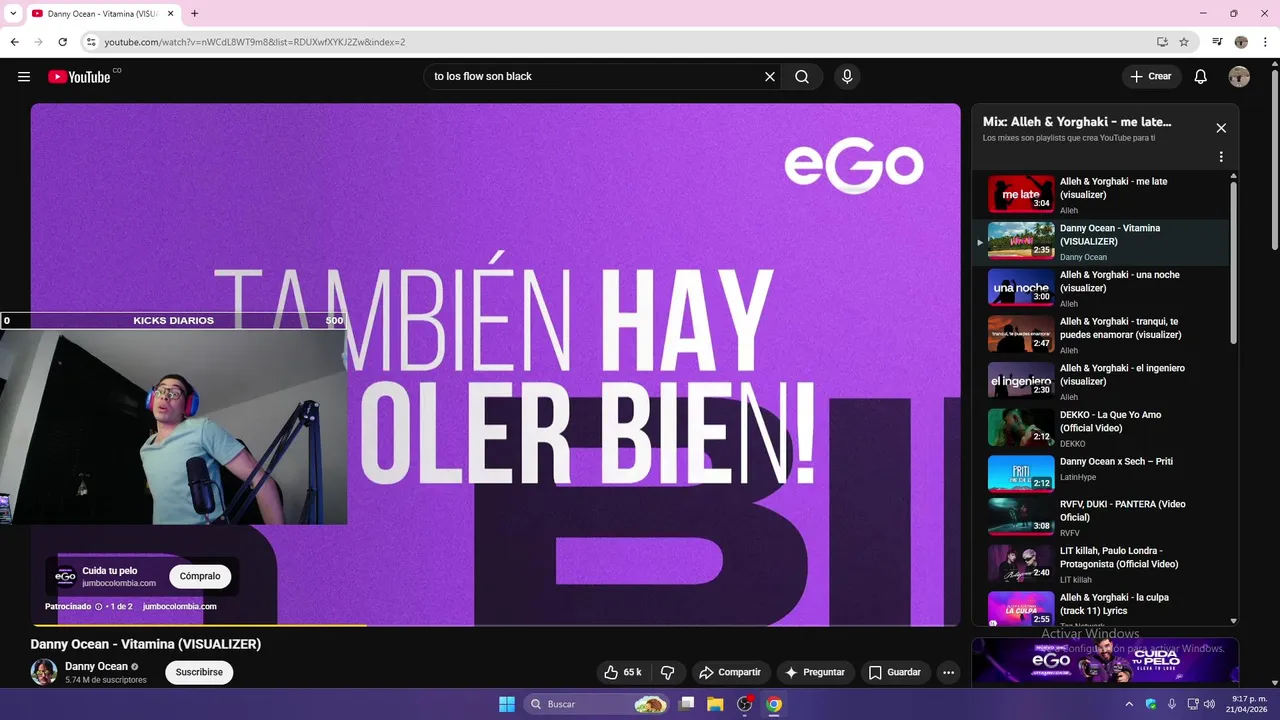Switch to Chrome in the taskbar
Viewport: 1280px width, 720px height.
tap(774, 704)
